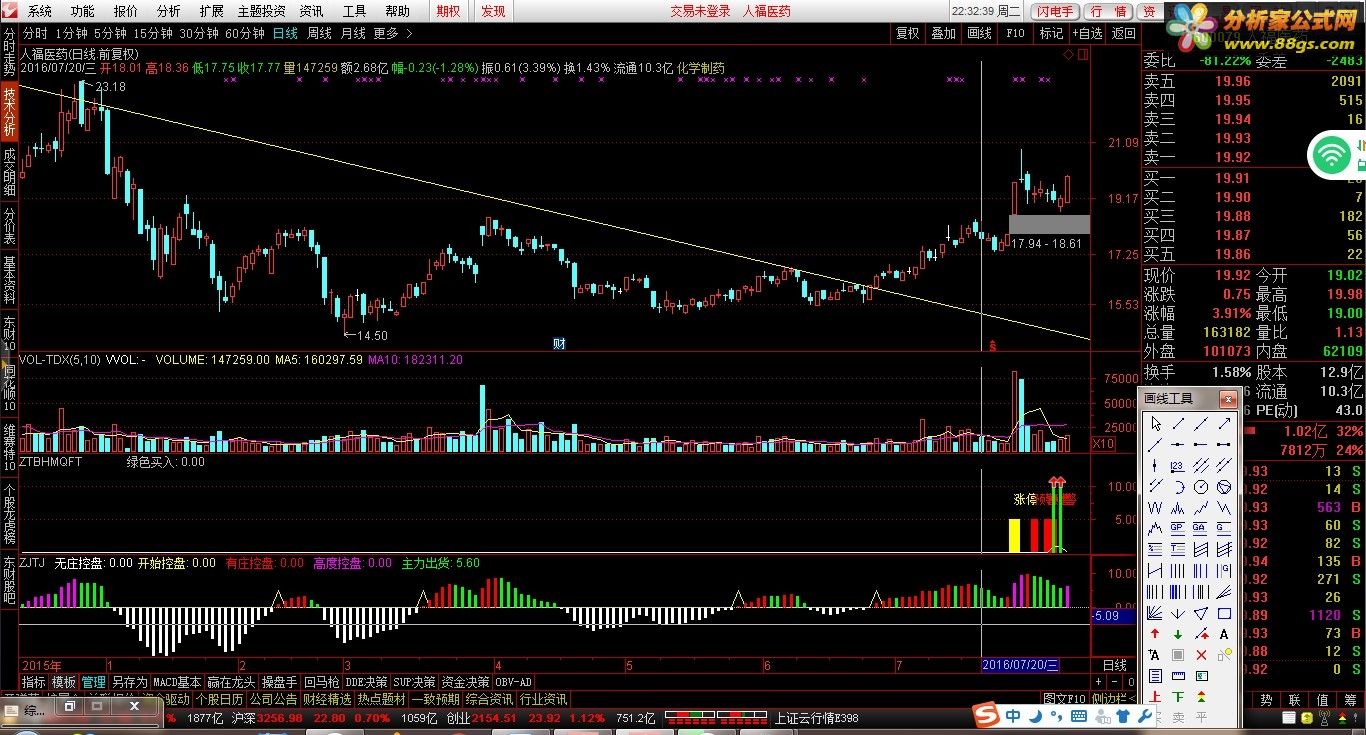Click the 日线 label at timeline end
1366x735 pixels.
click(1114, 665)
